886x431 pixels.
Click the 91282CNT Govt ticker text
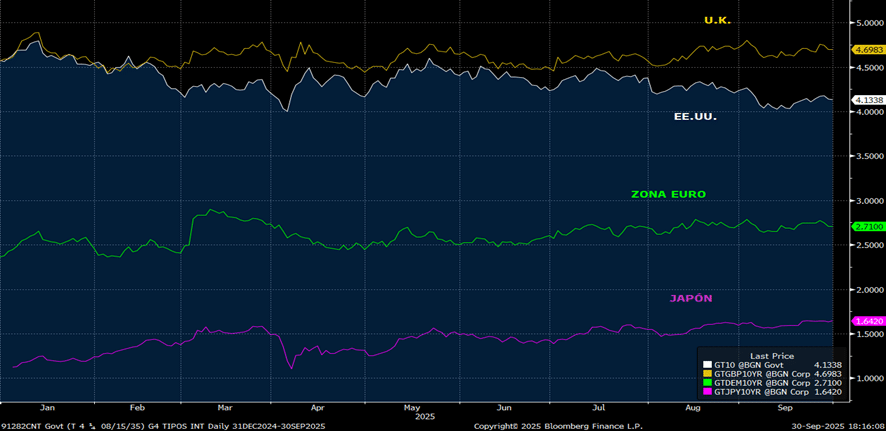click(x=30, y=424)
